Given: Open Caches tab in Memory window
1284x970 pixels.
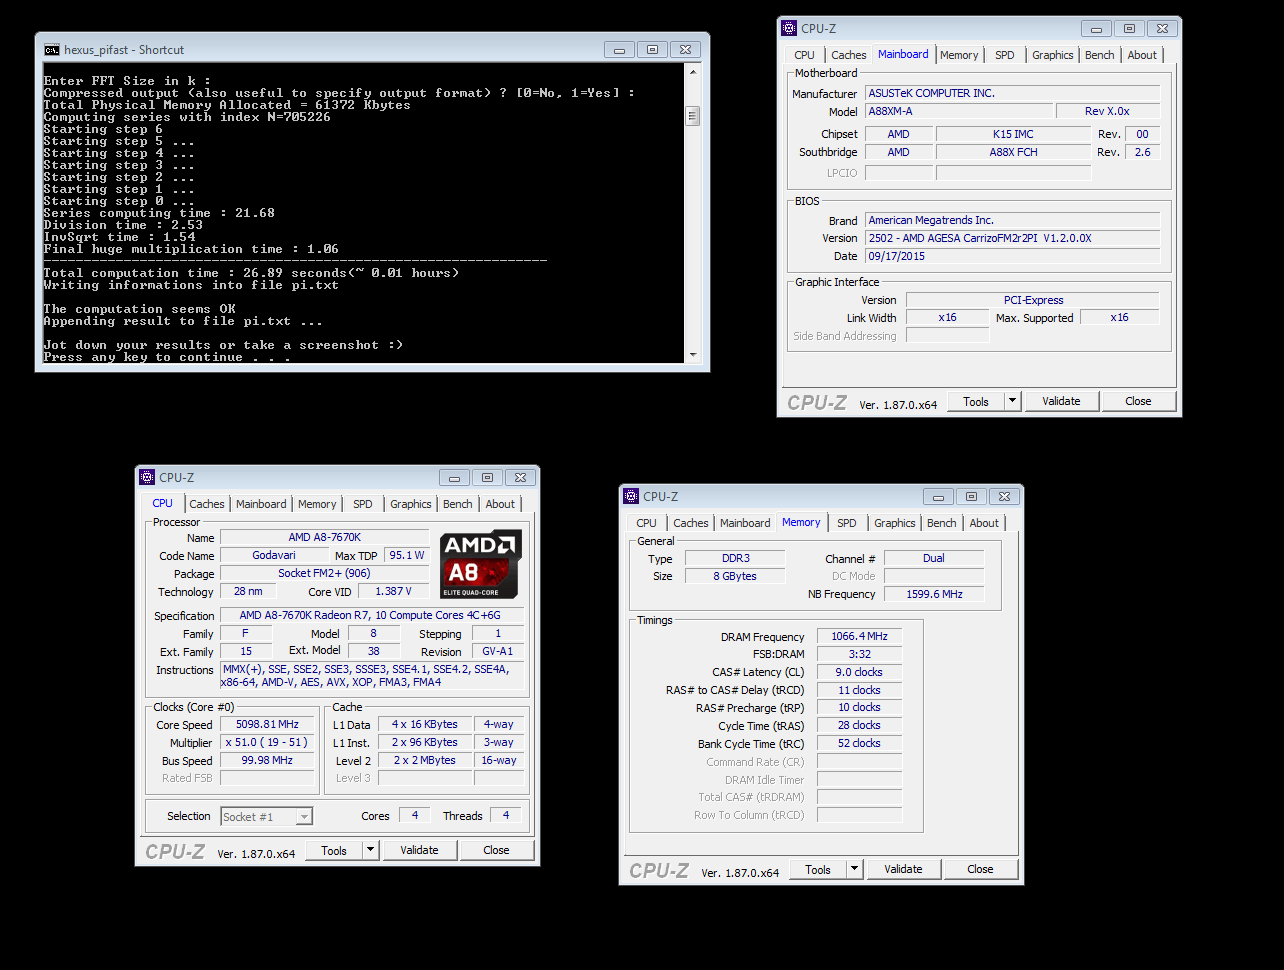Looking at the screenshot, I should click(691, 523).
